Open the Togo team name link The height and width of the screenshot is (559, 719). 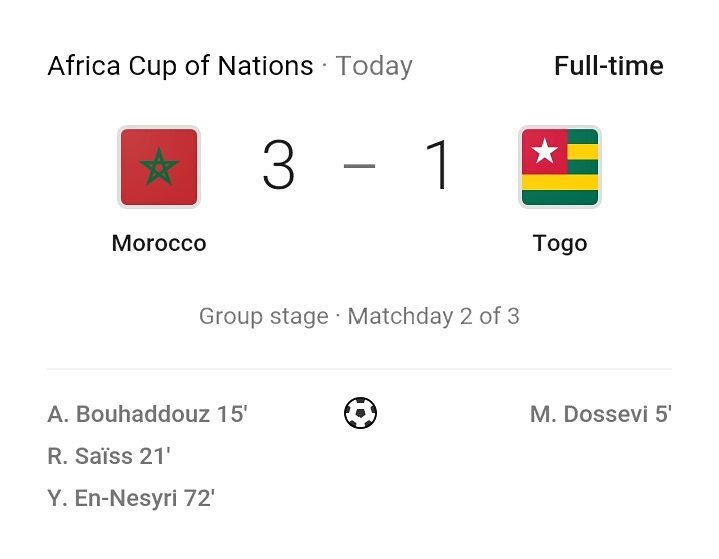pos(559,244)
